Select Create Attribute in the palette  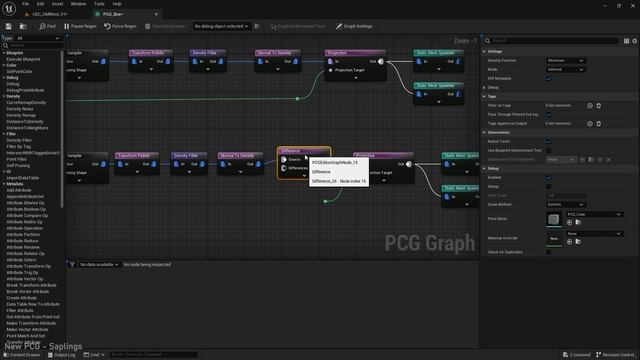[21, 298]
